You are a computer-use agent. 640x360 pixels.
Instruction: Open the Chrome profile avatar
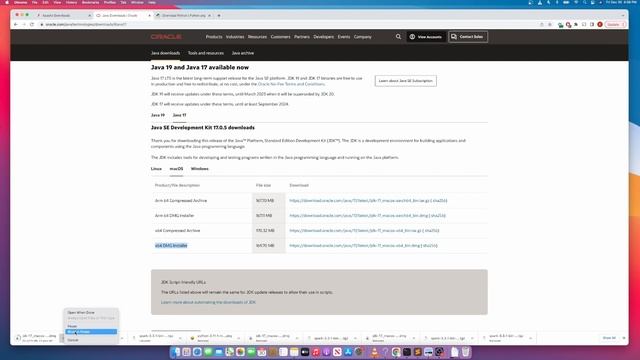point(600,24)
